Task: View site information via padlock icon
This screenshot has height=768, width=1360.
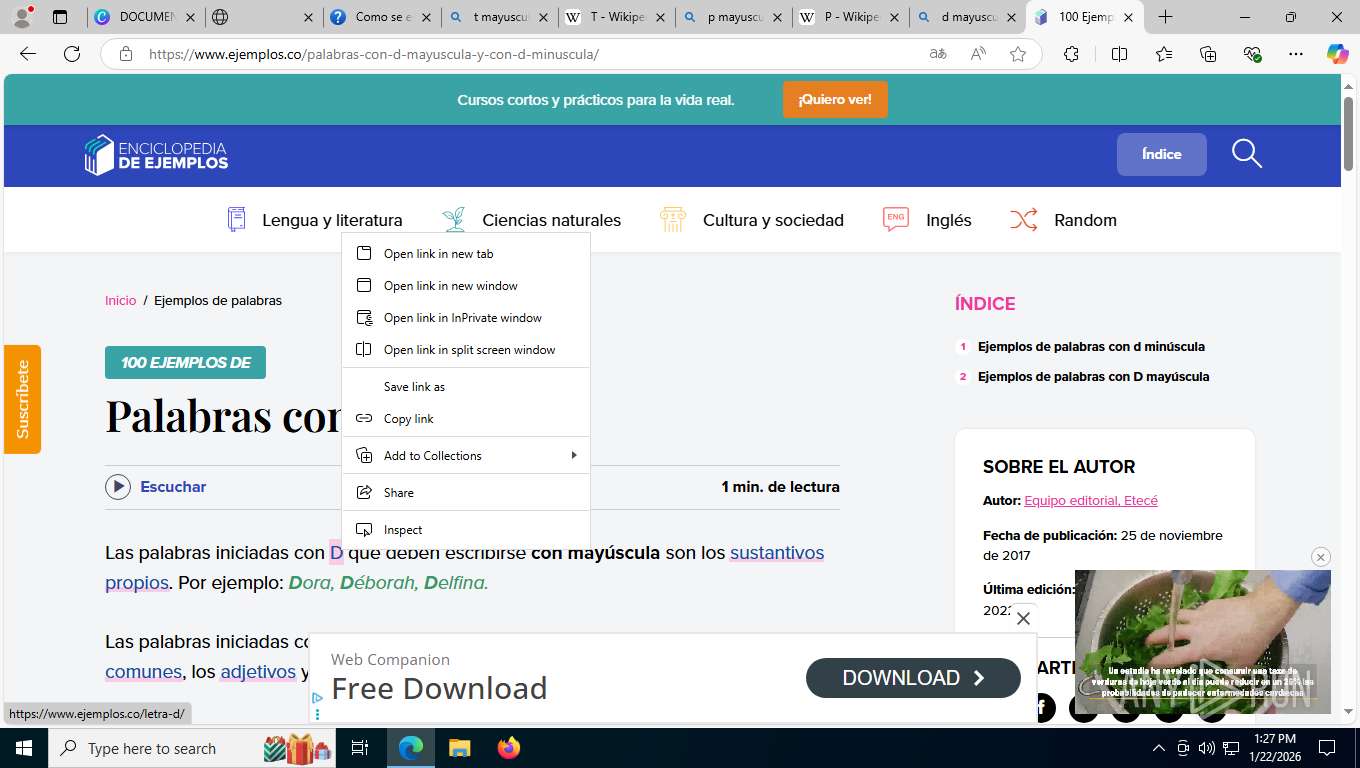Action: pos(126,54)
